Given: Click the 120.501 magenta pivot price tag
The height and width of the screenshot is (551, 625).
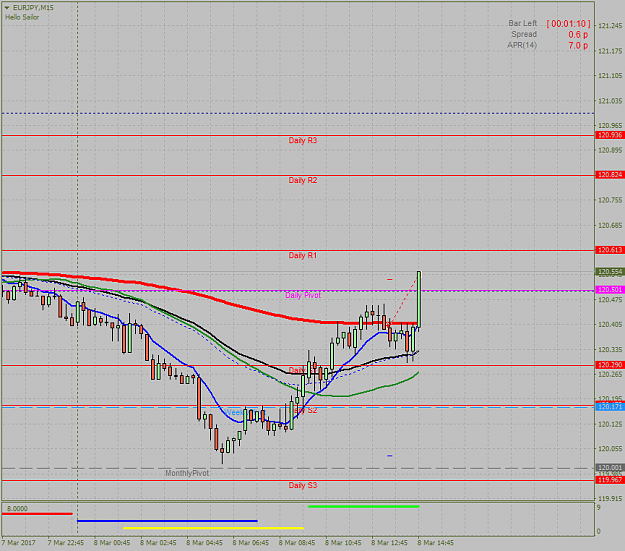Looking at the screenshot, I should (610, 290).
